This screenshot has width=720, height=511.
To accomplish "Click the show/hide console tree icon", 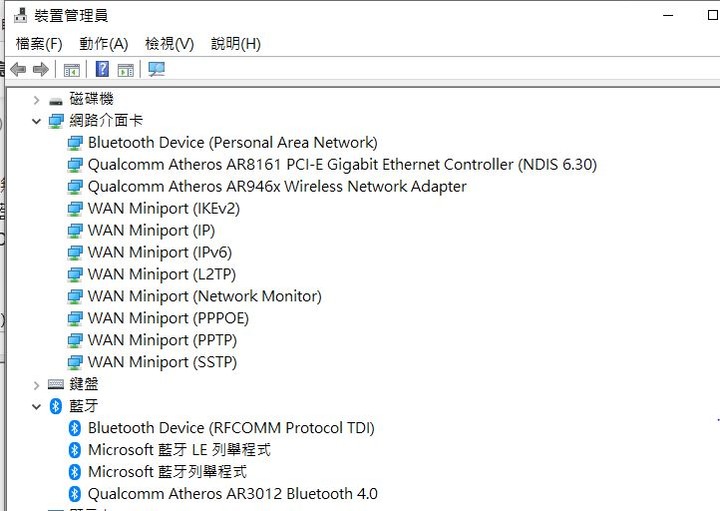I will 72,70.
